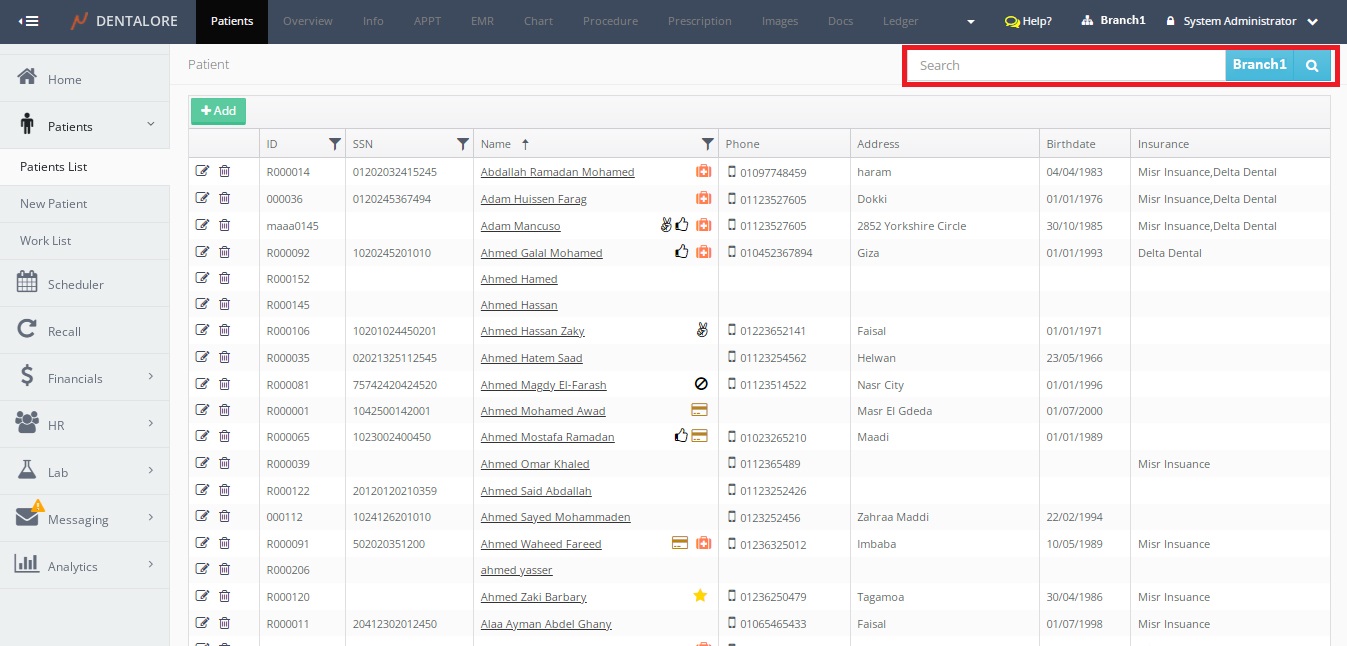1347x646 pixels.
Task: Click the green Add button
Action: tap(218, 111)
